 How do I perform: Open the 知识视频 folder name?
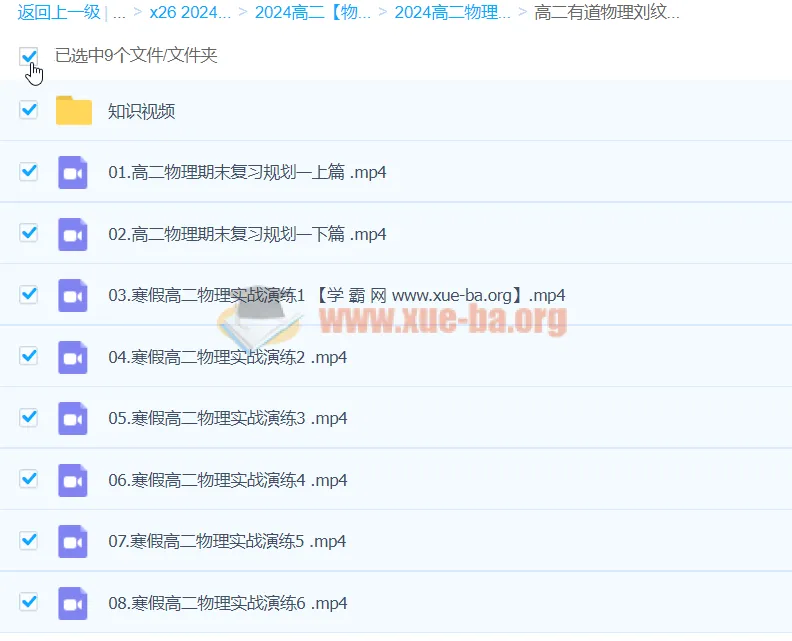[x=141, y=111]
